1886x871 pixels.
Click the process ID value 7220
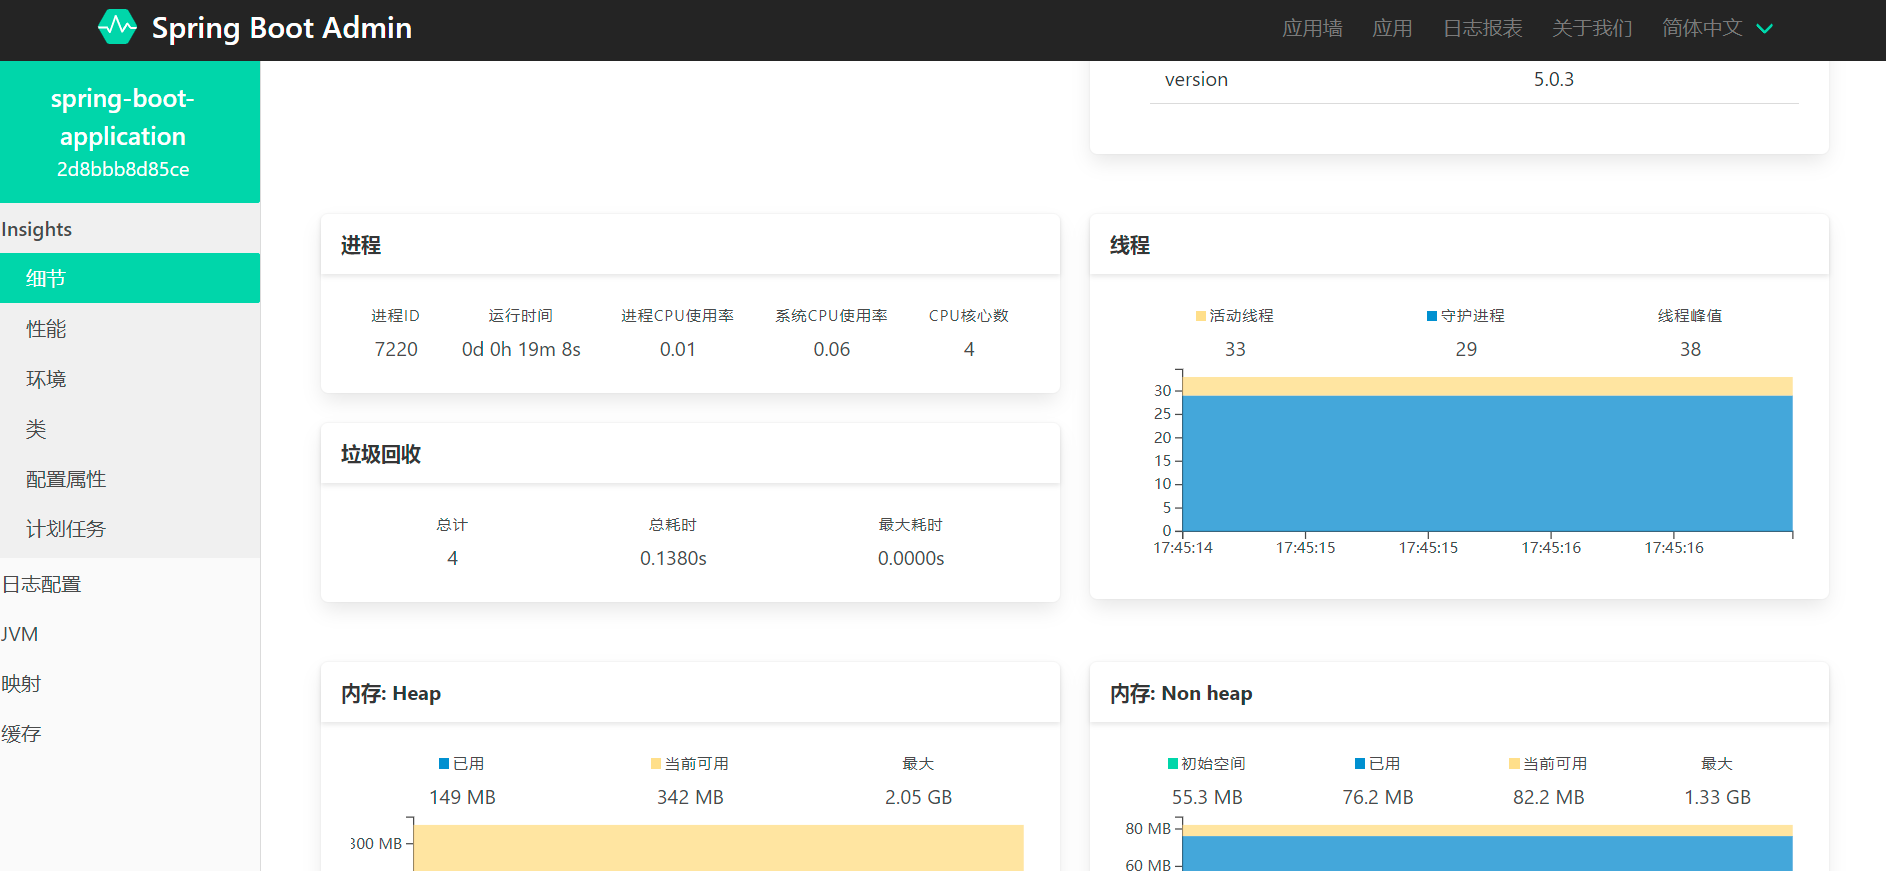396,349
